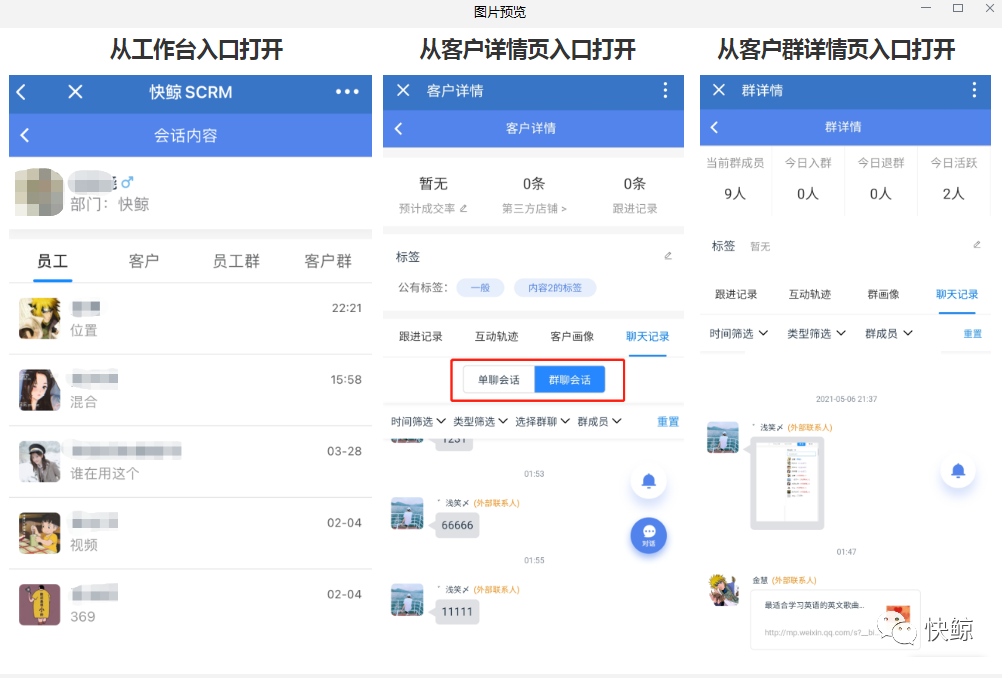
Task: Click the 一般 public tag
Action: coord(480,288)
